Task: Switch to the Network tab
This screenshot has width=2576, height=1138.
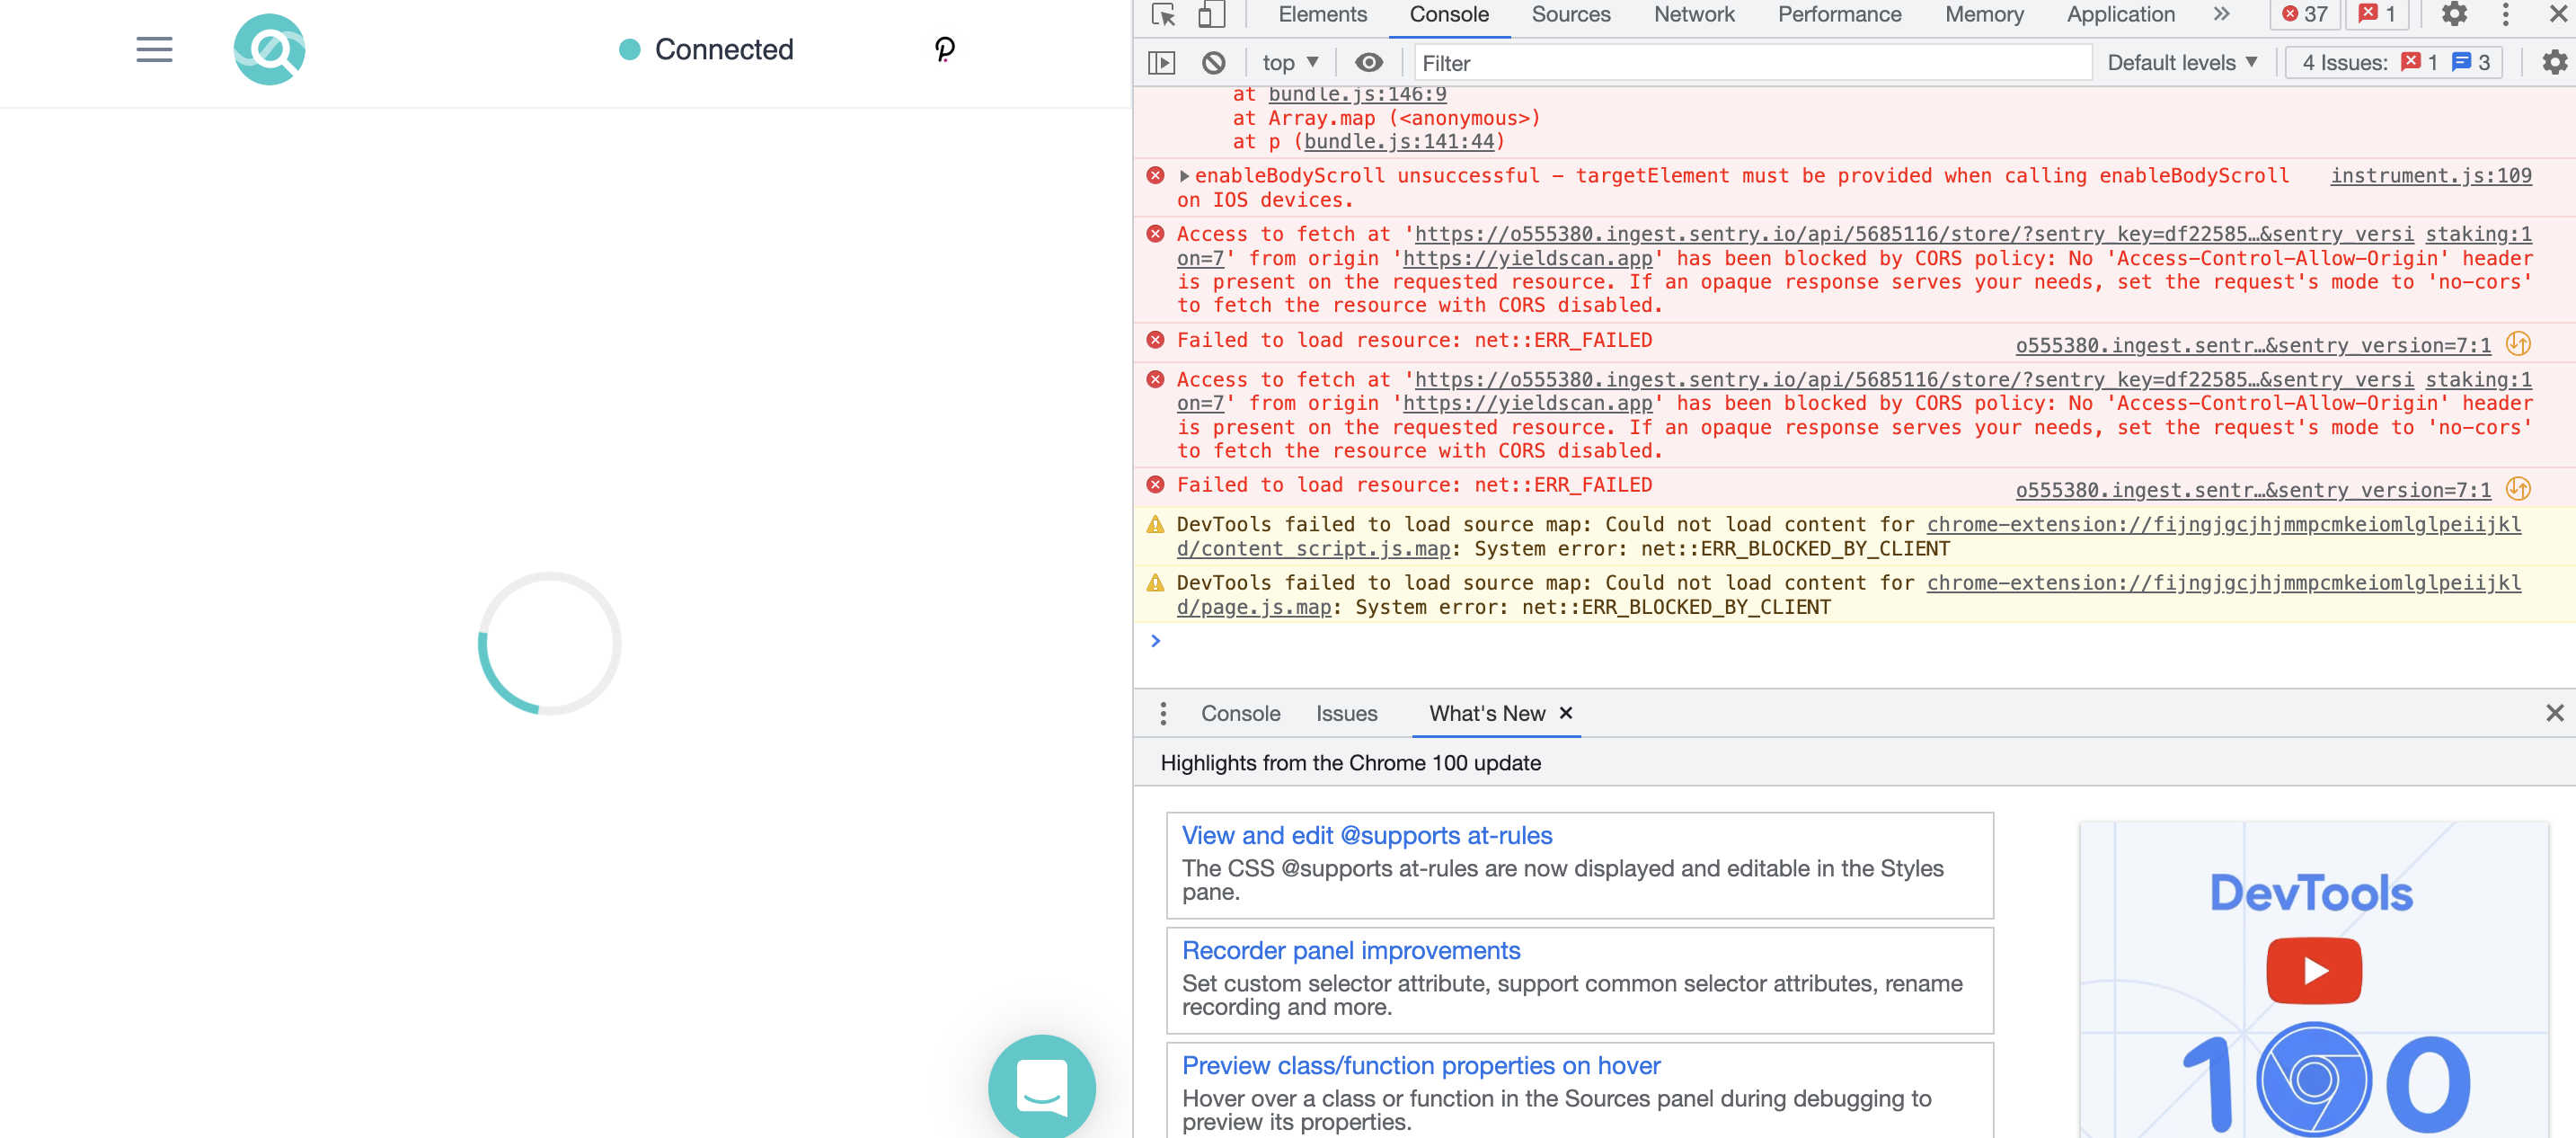Action: (x=1693, y=15)
